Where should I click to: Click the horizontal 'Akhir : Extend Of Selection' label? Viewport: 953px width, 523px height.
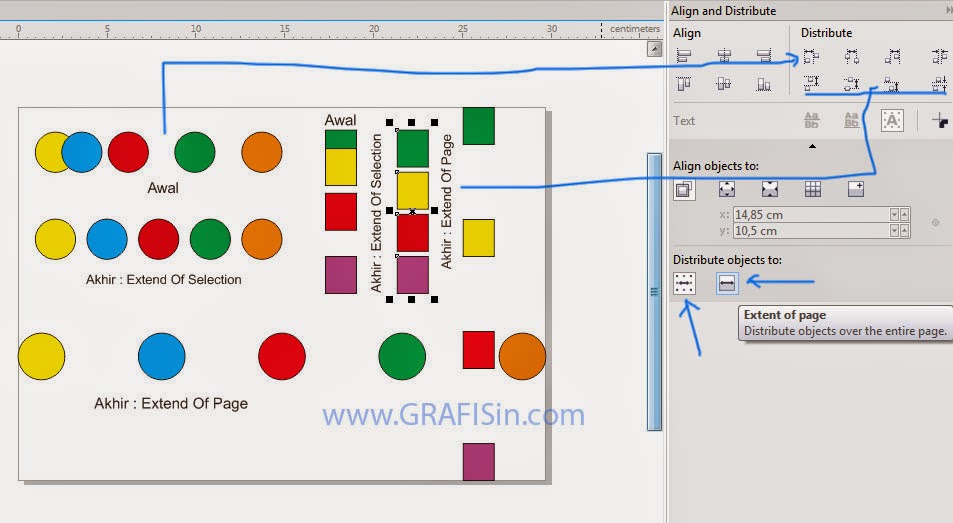163,279
